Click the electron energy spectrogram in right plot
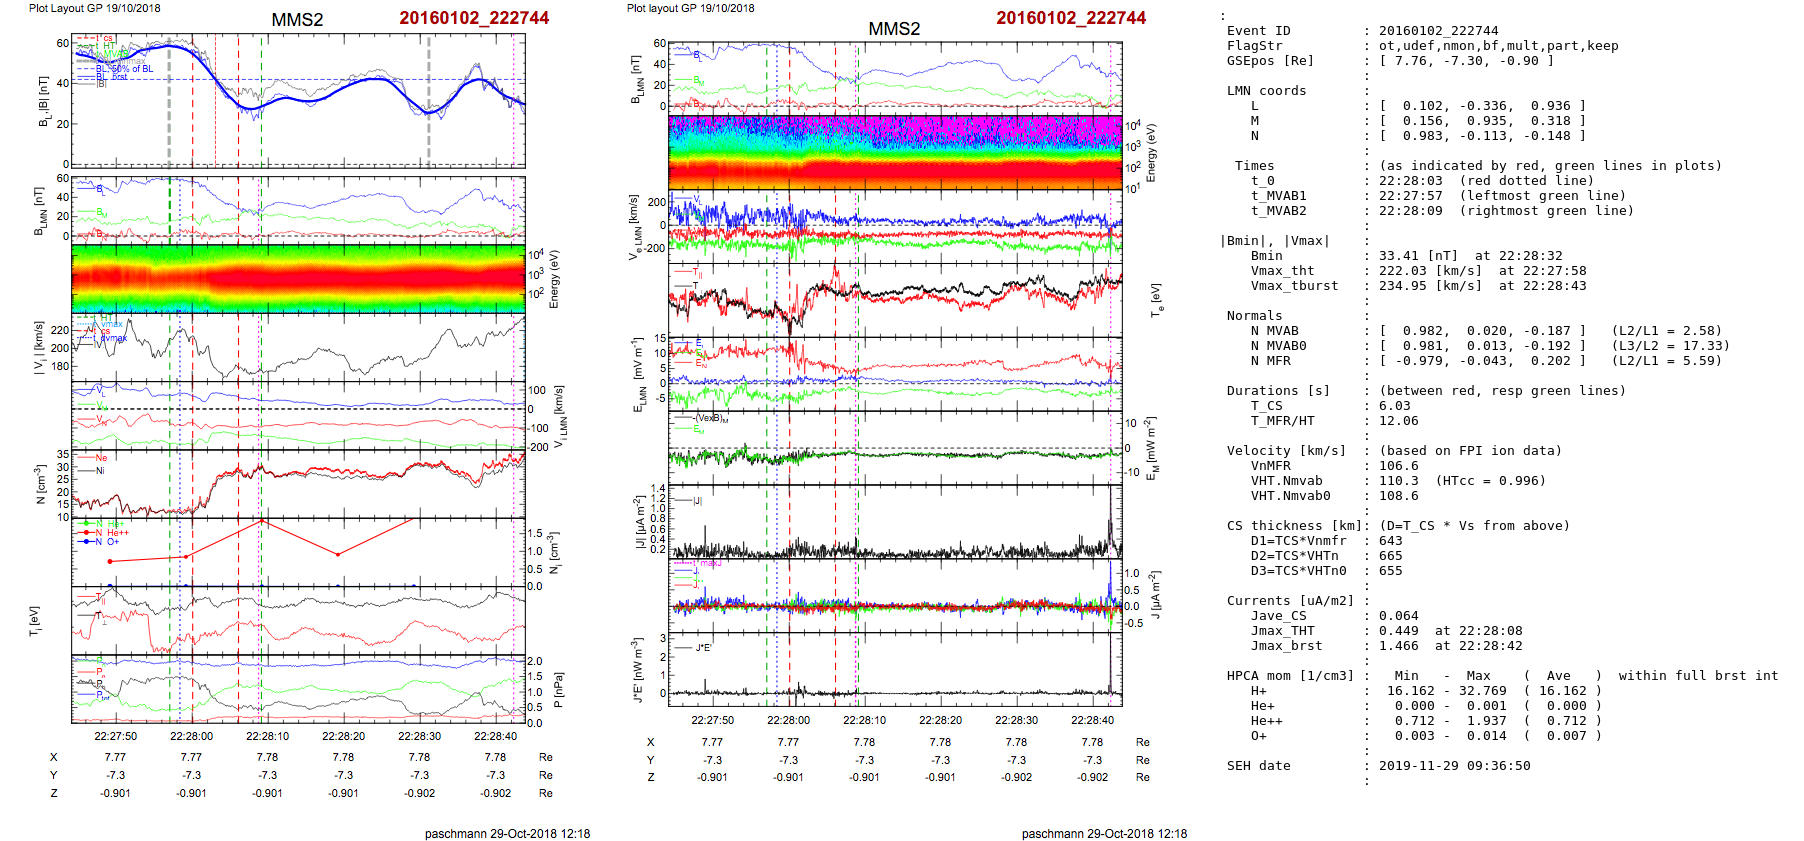 click(x=895, y=152)
